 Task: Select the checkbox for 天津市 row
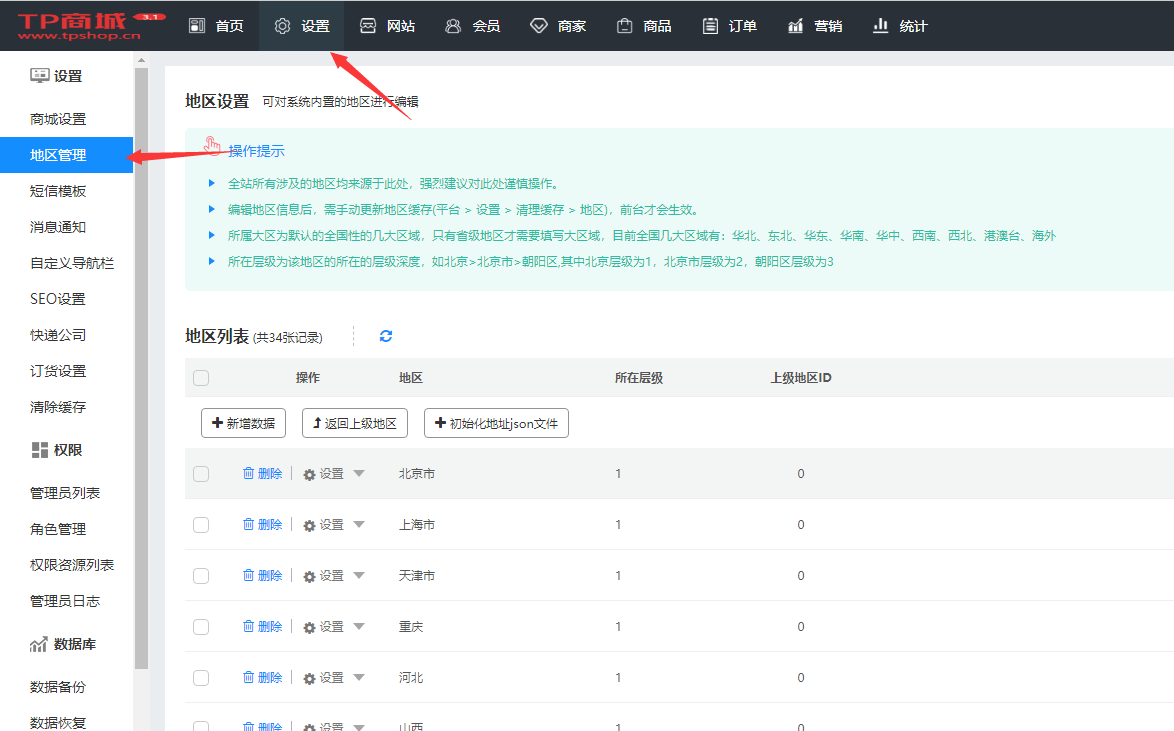click(201, 576)
